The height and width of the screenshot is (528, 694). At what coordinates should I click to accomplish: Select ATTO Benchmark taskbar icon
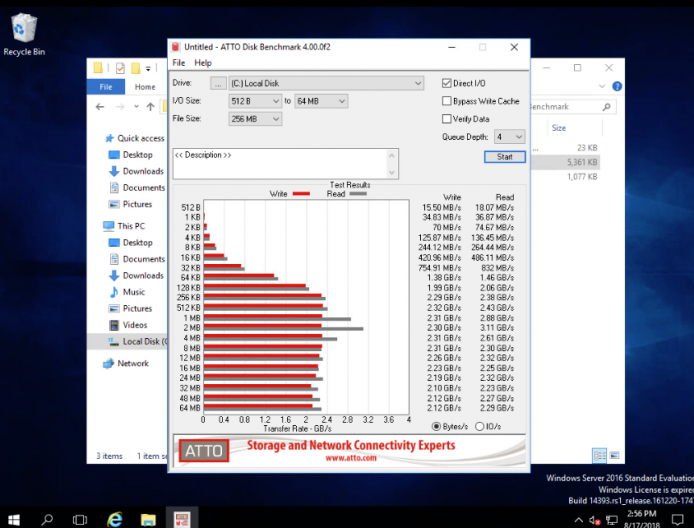pos(182,519)
